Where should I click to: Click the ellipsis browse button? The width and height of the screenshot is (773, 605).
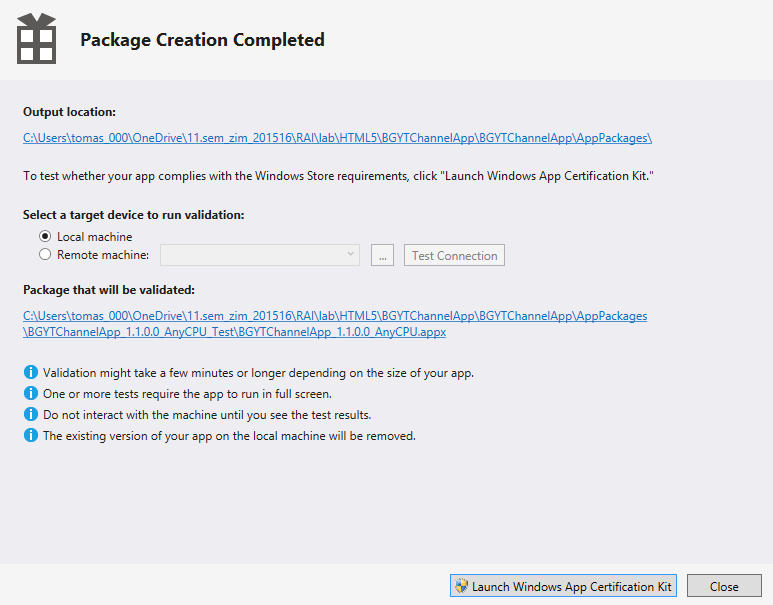click(x=382, y=255)
